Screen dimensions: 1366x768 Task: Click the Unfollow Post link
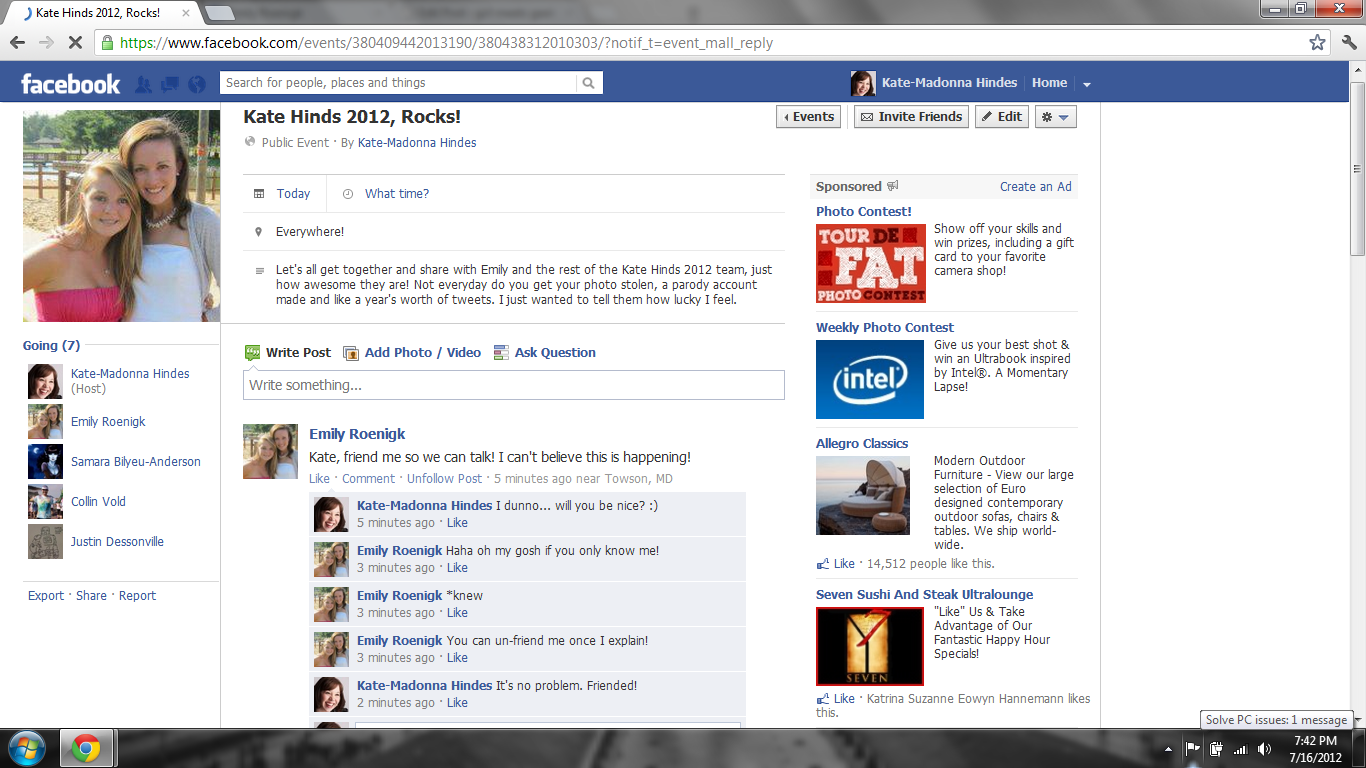tap(444, 479)
